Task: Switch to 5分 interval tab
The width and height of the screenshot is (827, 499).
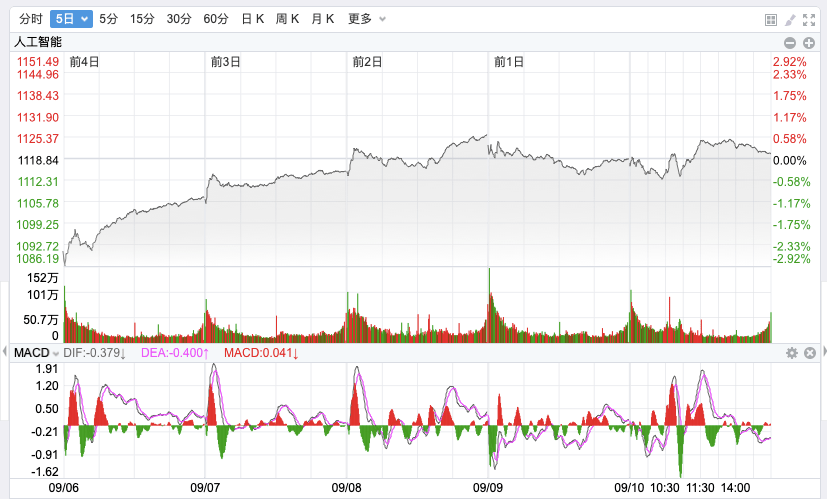Action: coord(108,19)
